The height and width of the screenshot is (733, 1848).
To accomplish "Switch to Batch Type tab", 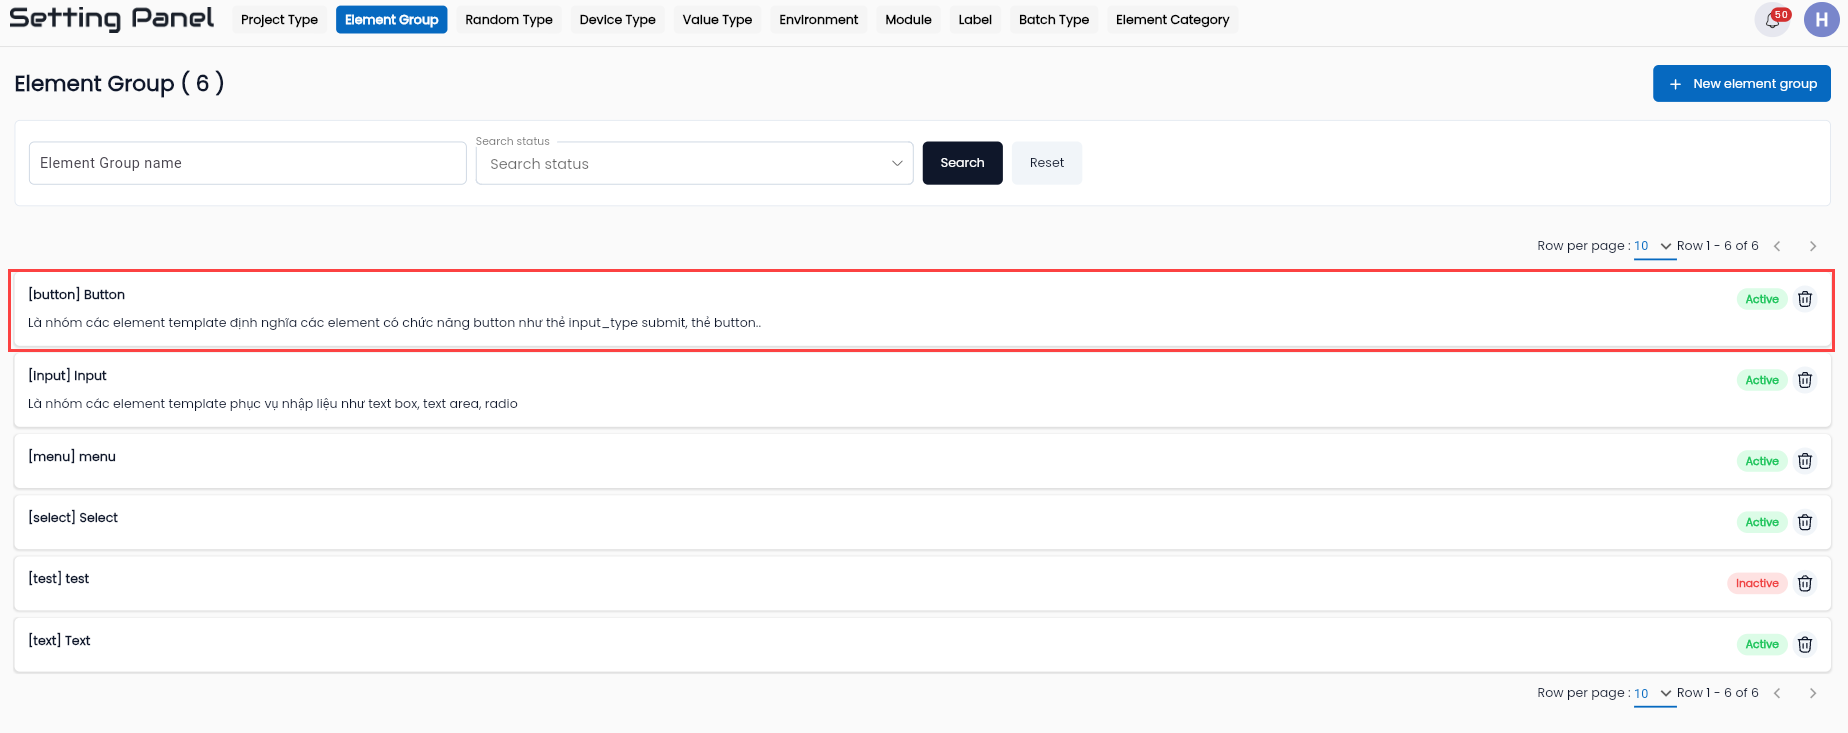I will (x=1054, y=20).
